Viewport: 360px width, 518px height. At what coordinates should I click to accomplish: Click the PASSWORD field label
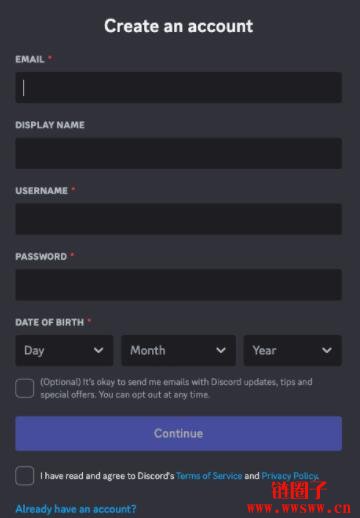coord(41,257)
